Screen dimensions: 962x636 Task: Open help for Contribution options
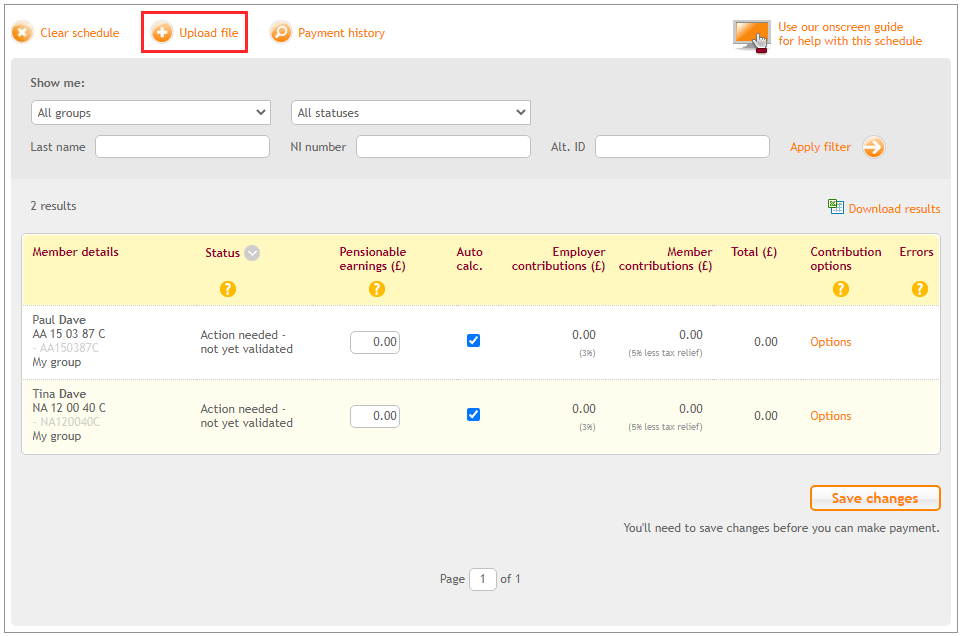841,288
